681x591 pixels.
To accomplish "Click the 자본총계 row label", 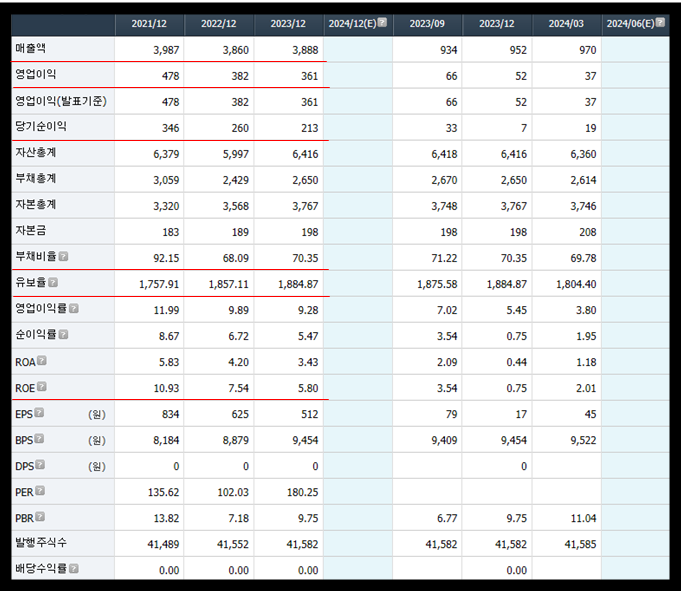I will pyautogui.click(x=36, y=205).
